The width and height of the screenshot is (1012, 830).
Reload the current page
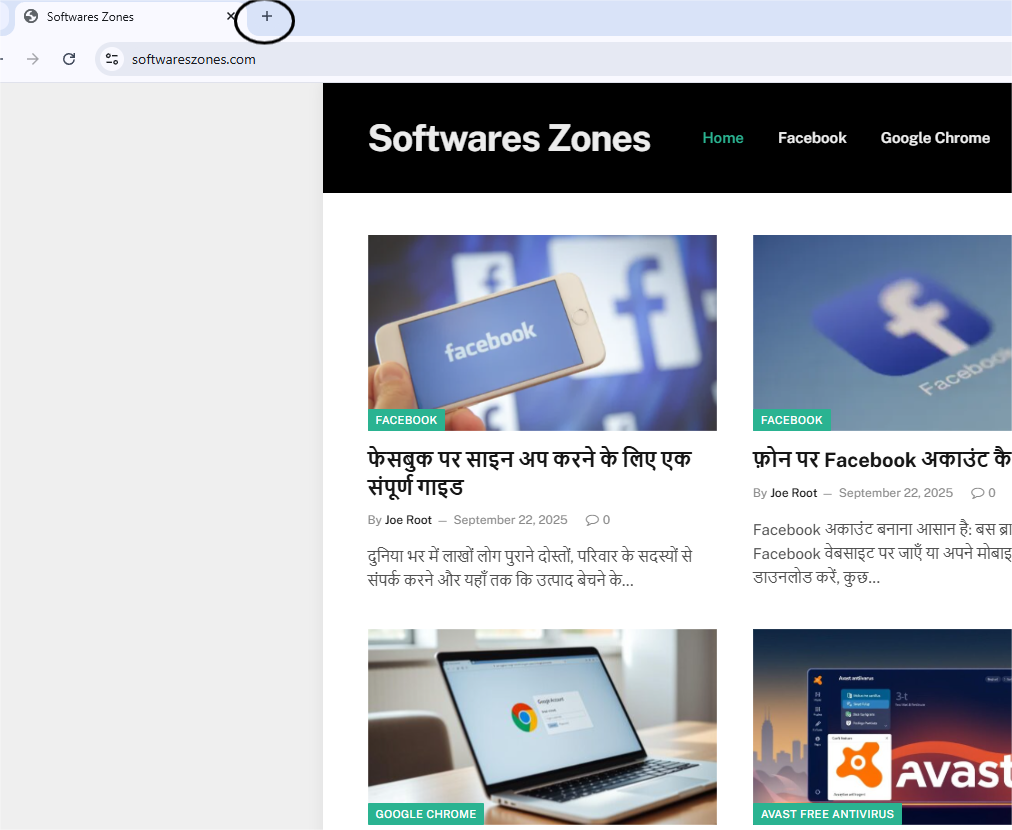[69, 59]
